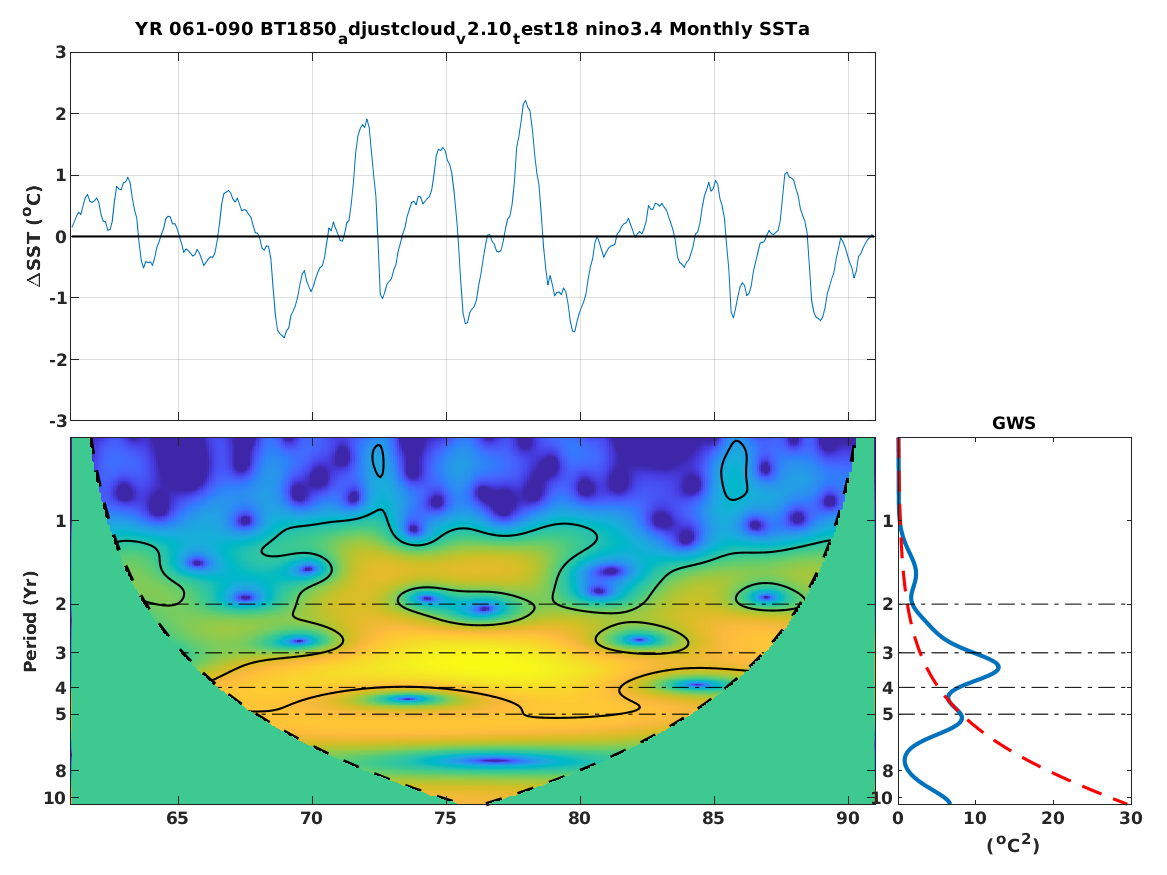Click the GWS panel title

point(1014,423)
